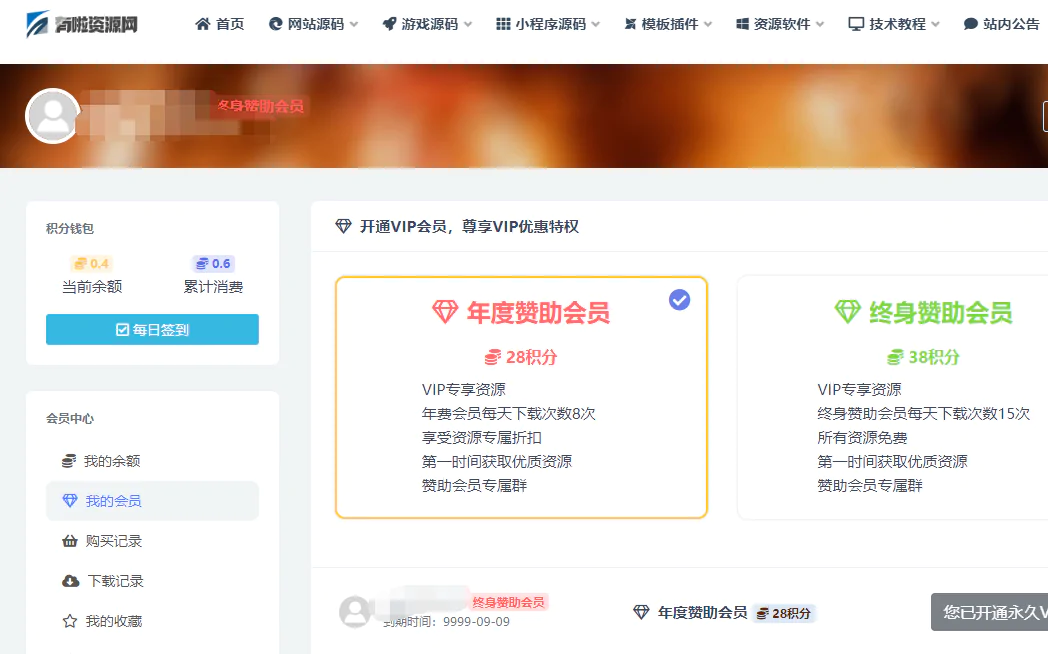Open the 站内公告 announcements link

[x=1002, y=24]
